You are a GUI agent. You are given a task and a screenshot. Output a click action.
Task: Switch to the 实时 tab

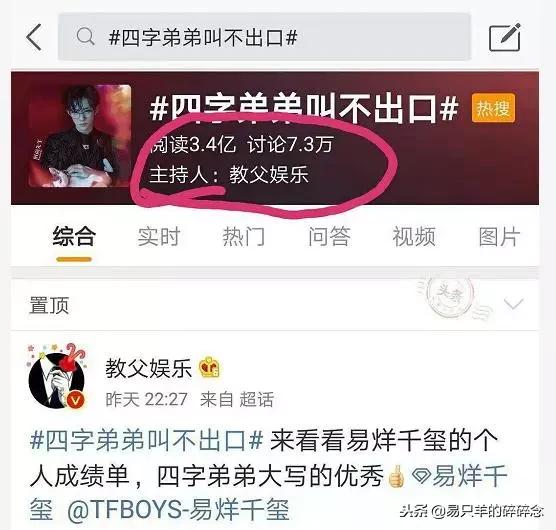159,236
